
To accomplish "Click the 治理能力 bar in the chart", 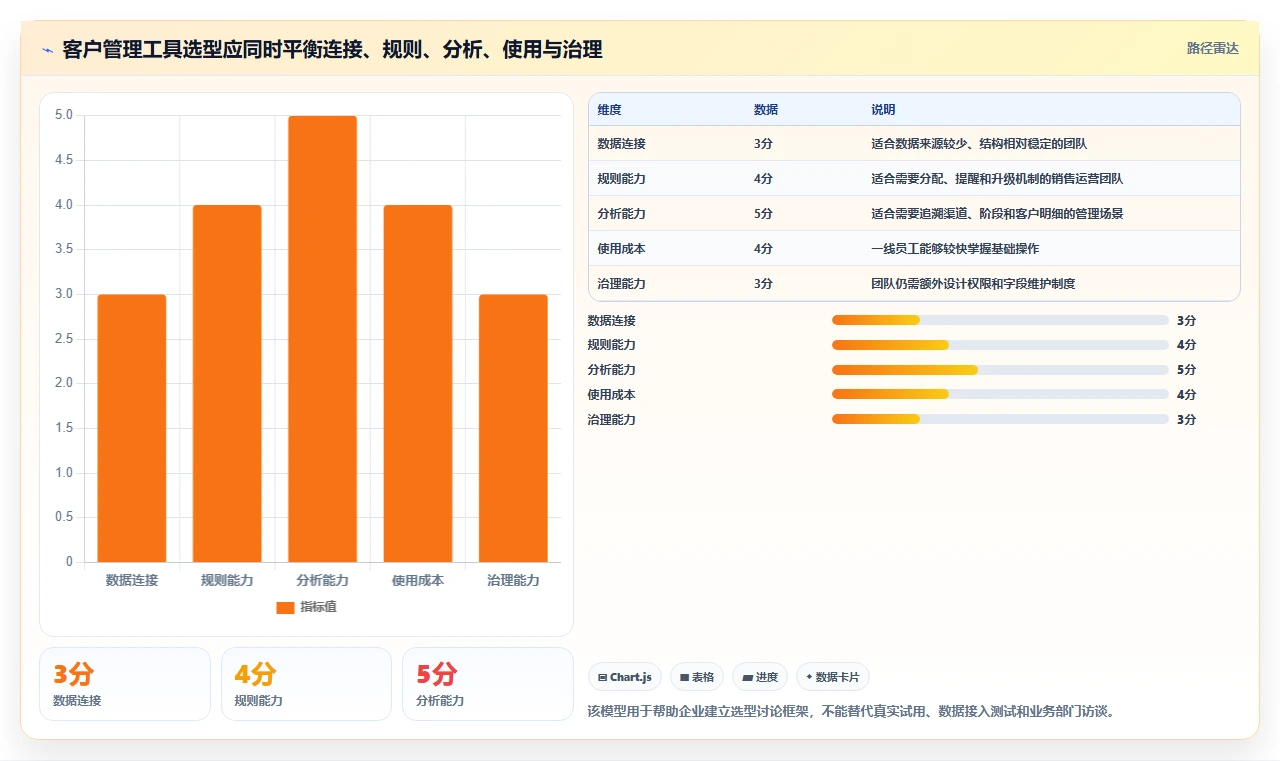I will 513,428.
